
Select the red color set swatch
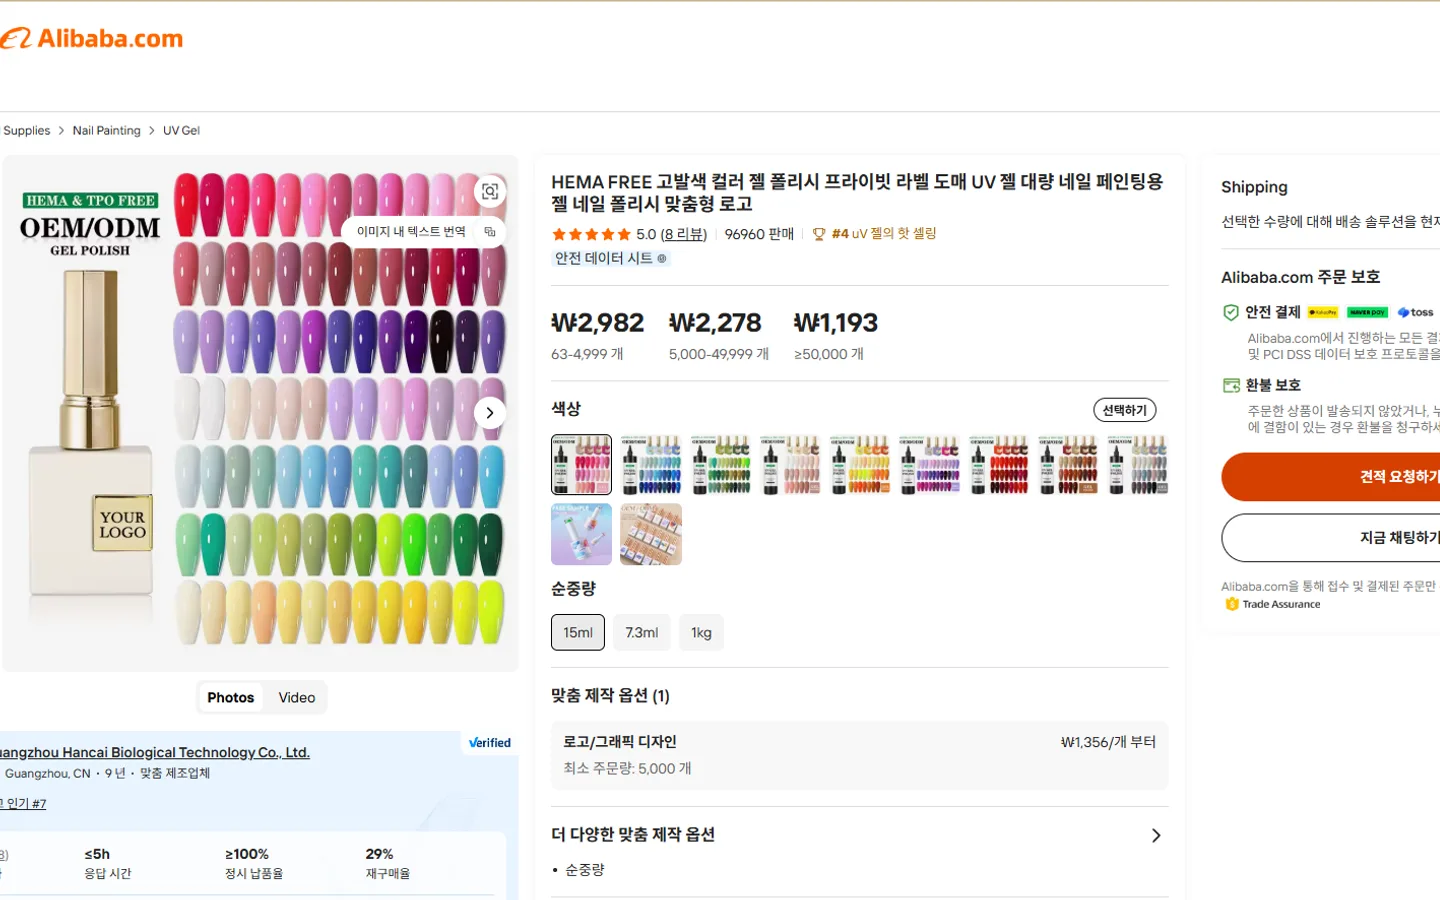click(x=999, y=465)
